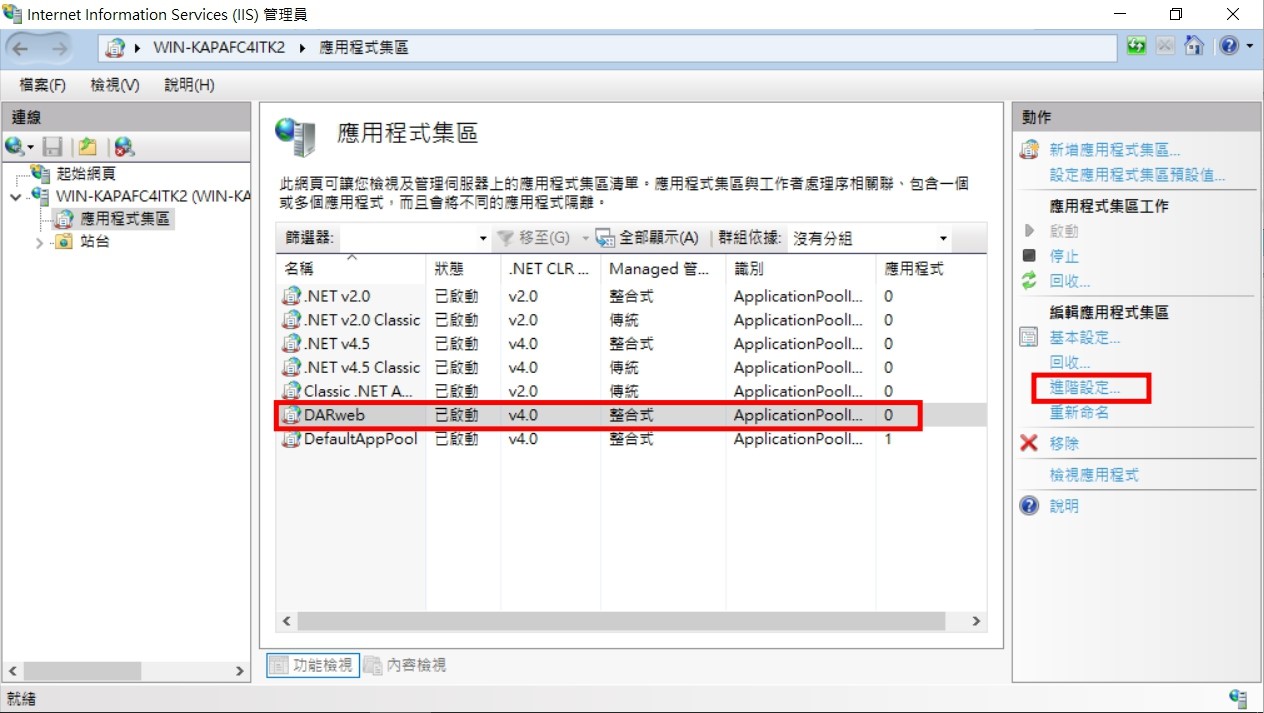
Task: Click the 回收 link under 編輯應用程式集區
Action: (x=1070, y=363)
